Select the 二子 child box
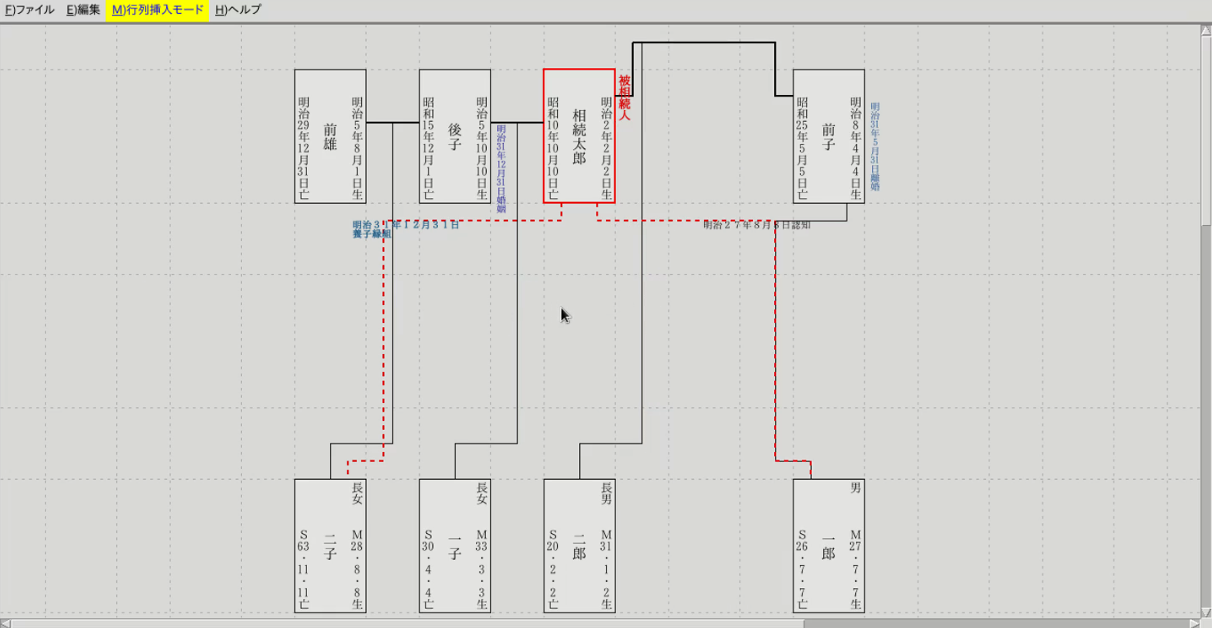 coord(330,546)
